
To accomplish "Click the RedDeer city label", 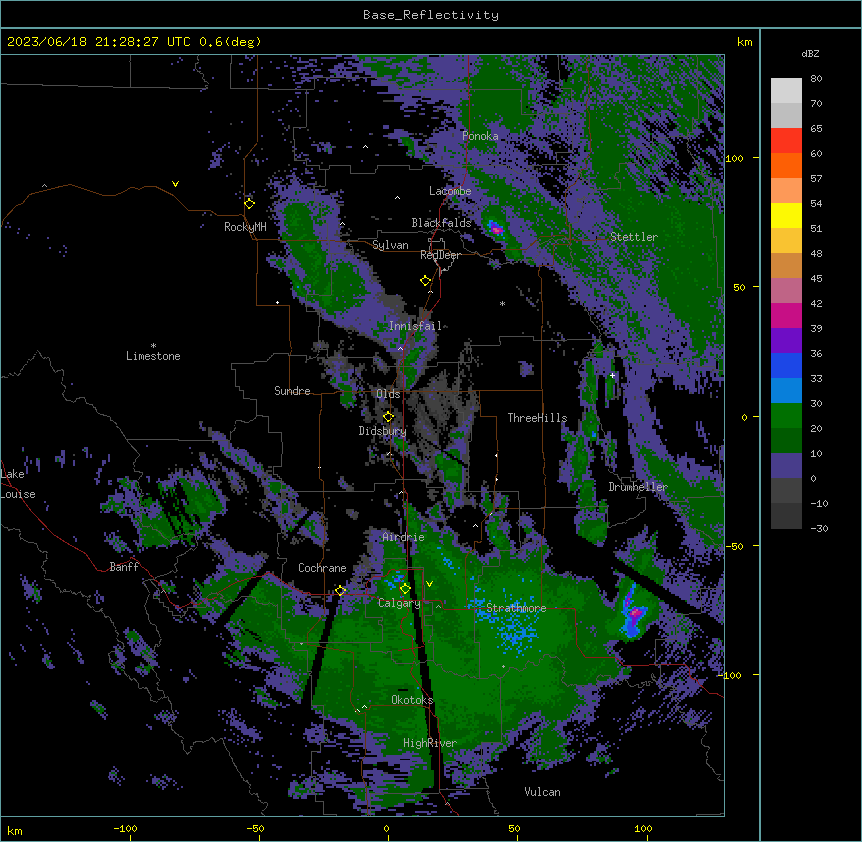I will pyautogui.click(x=440, y=255).
